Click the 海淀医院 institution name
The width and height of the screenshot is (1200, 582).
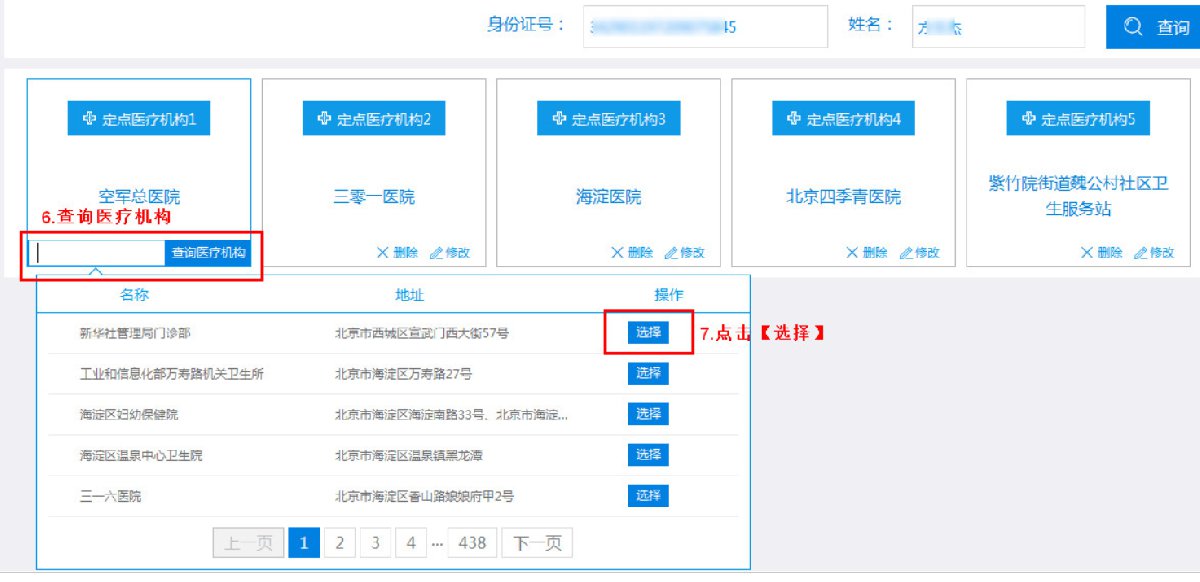609,197
